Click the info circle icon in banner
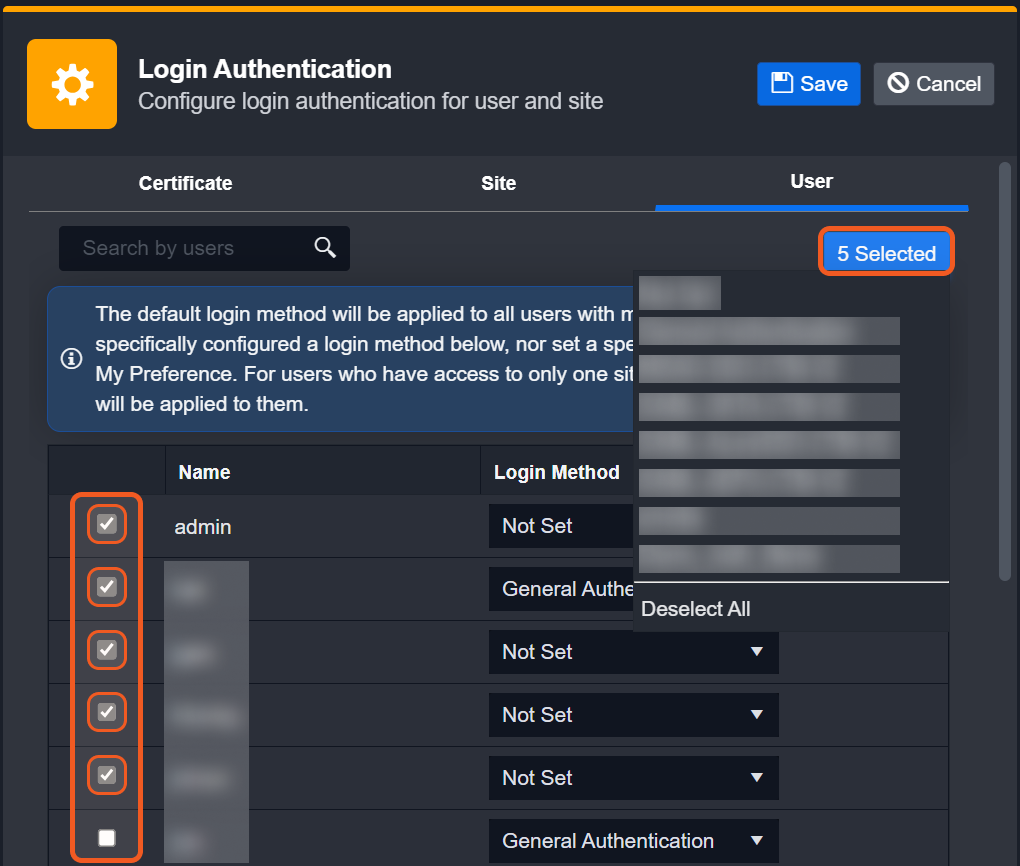The height and width of the screenshot is (866, 1020). click(72, 358)
